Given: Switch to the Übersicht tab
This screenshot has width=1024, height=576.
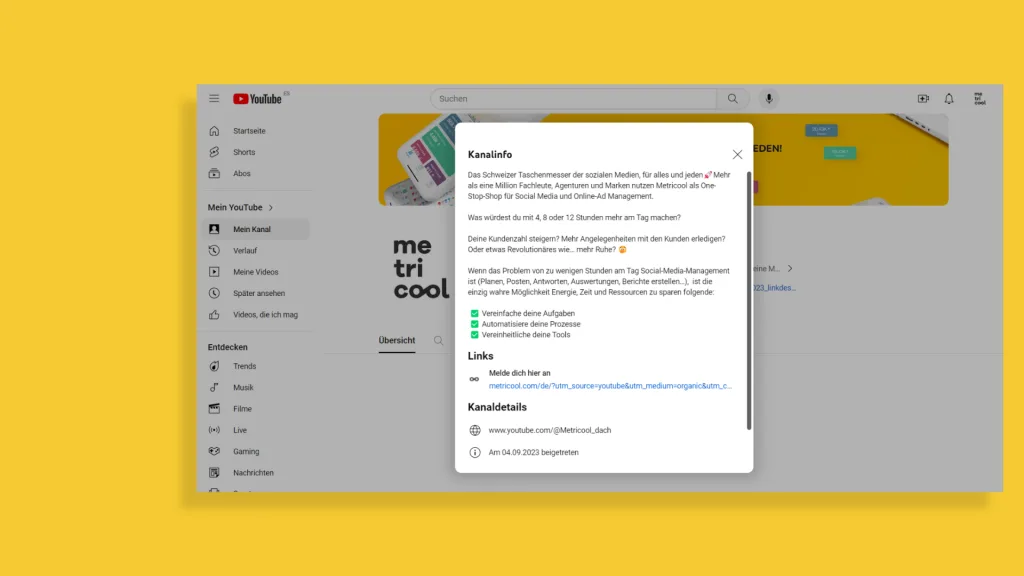Looking at the screenshot, I should click(x=397, y=341).
